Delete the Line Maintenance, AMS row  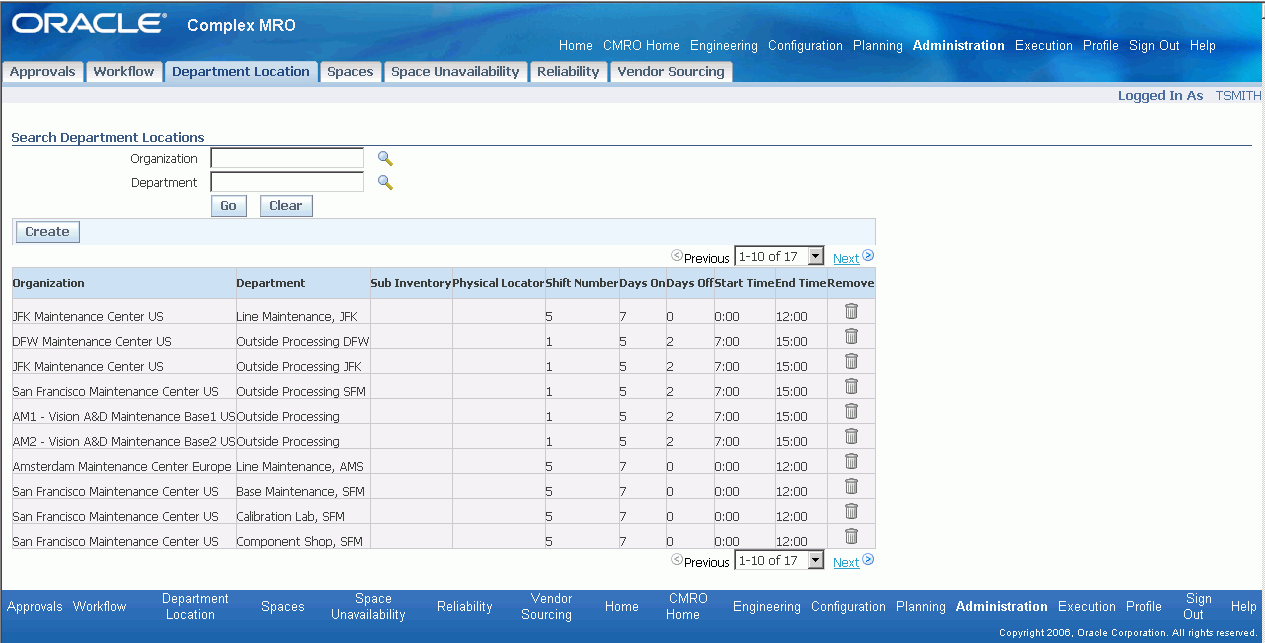[x=851, y=461]
